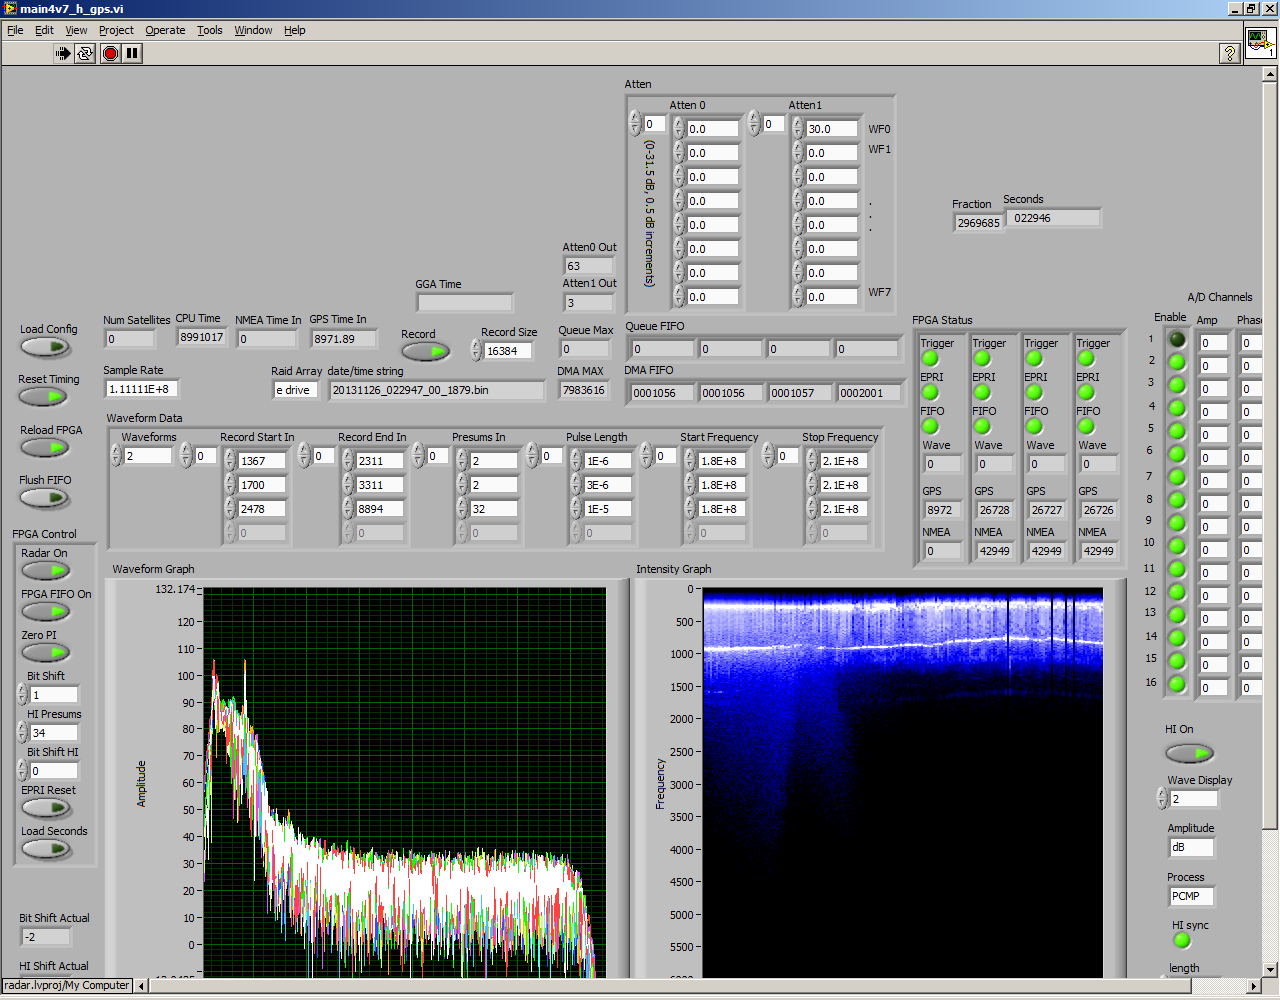Click the VI icon in the top-right corner
Viewport: 1280px width, 1000px height.
pos(1259,42)
